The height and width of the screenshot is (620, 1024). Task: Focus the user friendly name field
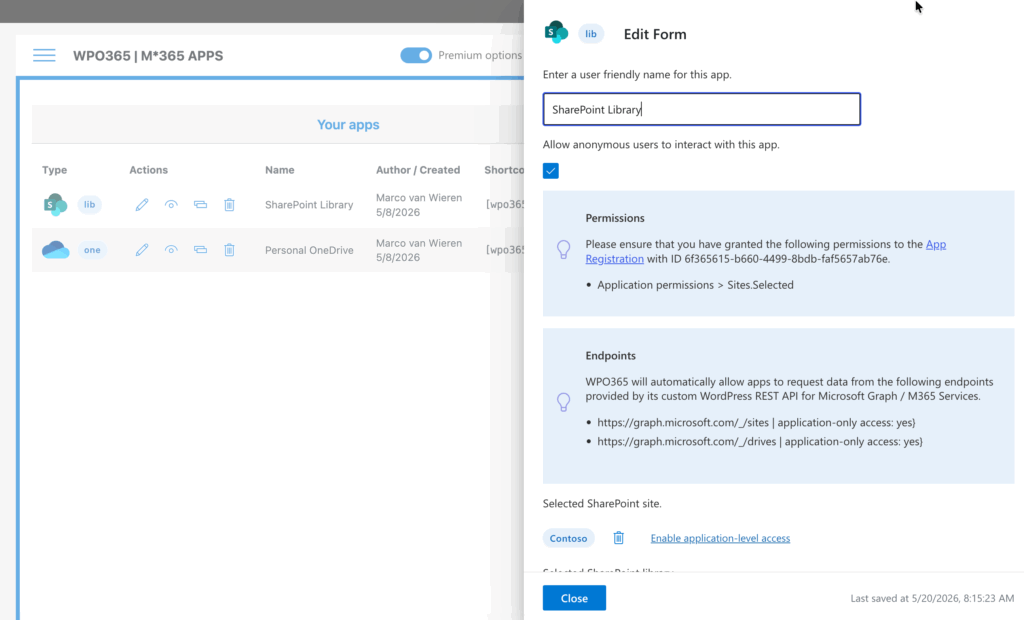click(x=701, y=109)
